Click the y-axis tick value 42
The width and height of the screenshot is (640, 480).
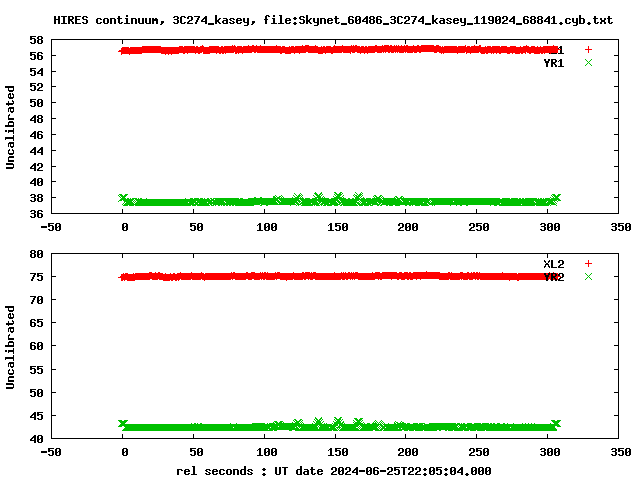(x=36, y=167)
